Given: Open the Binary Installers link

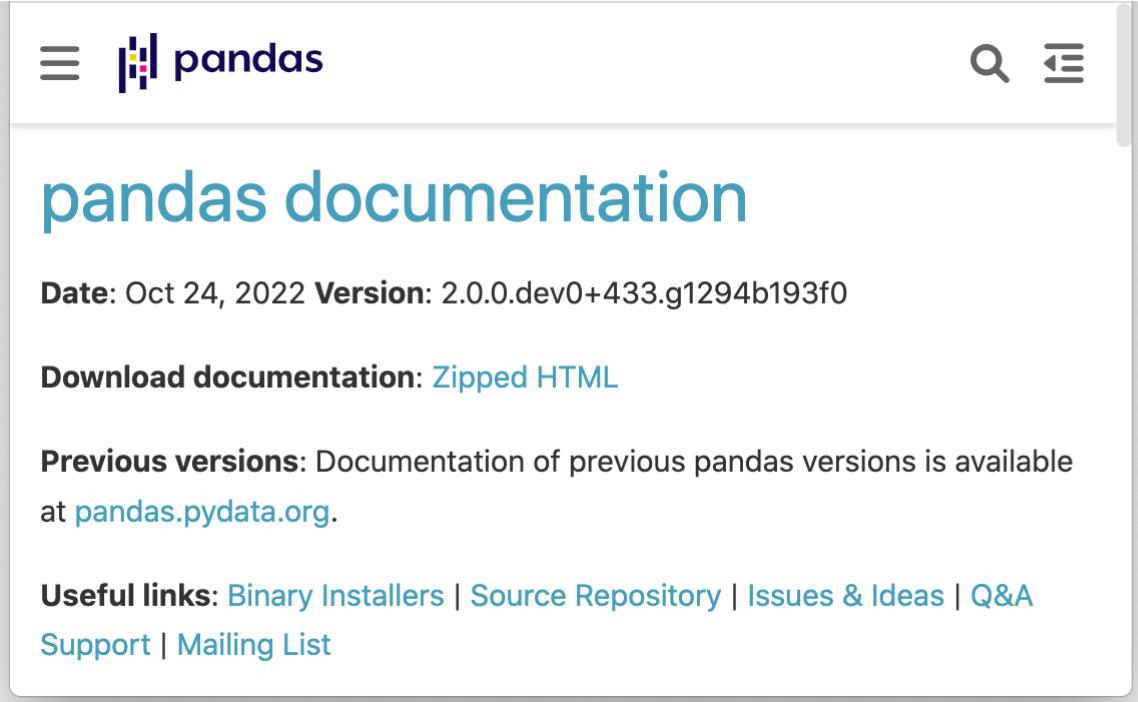Looking at the screenshot, I should 336,596.
